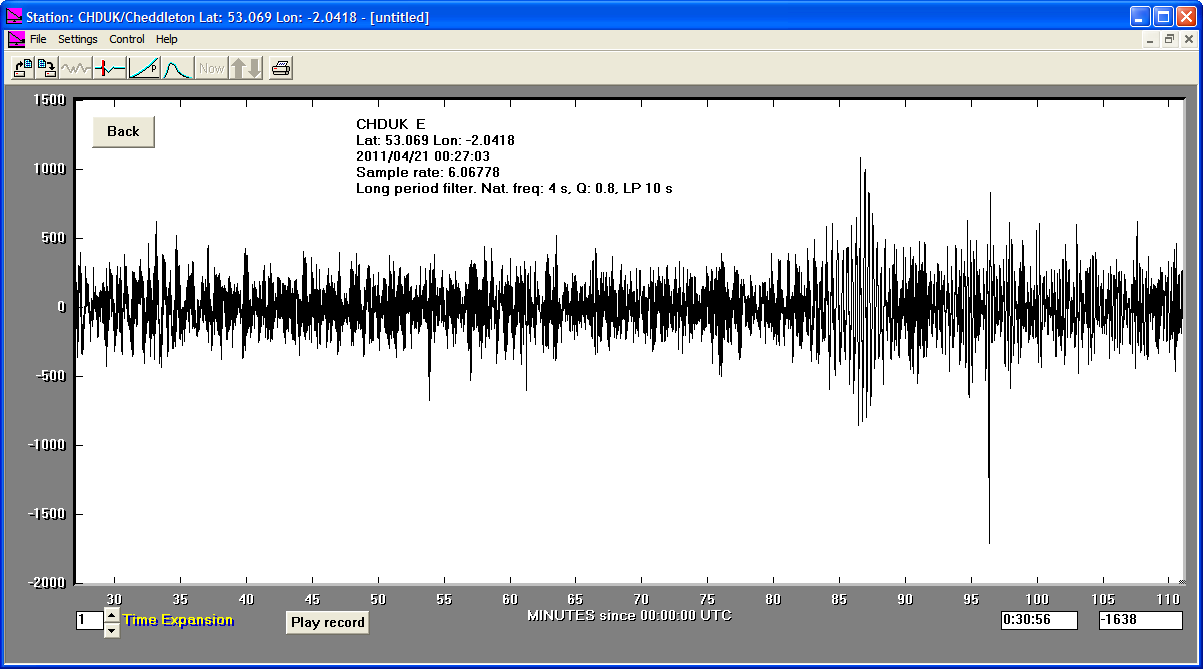
Task: Click the '2011/04/21 00:27:03' date text
Action: [423, 156]
